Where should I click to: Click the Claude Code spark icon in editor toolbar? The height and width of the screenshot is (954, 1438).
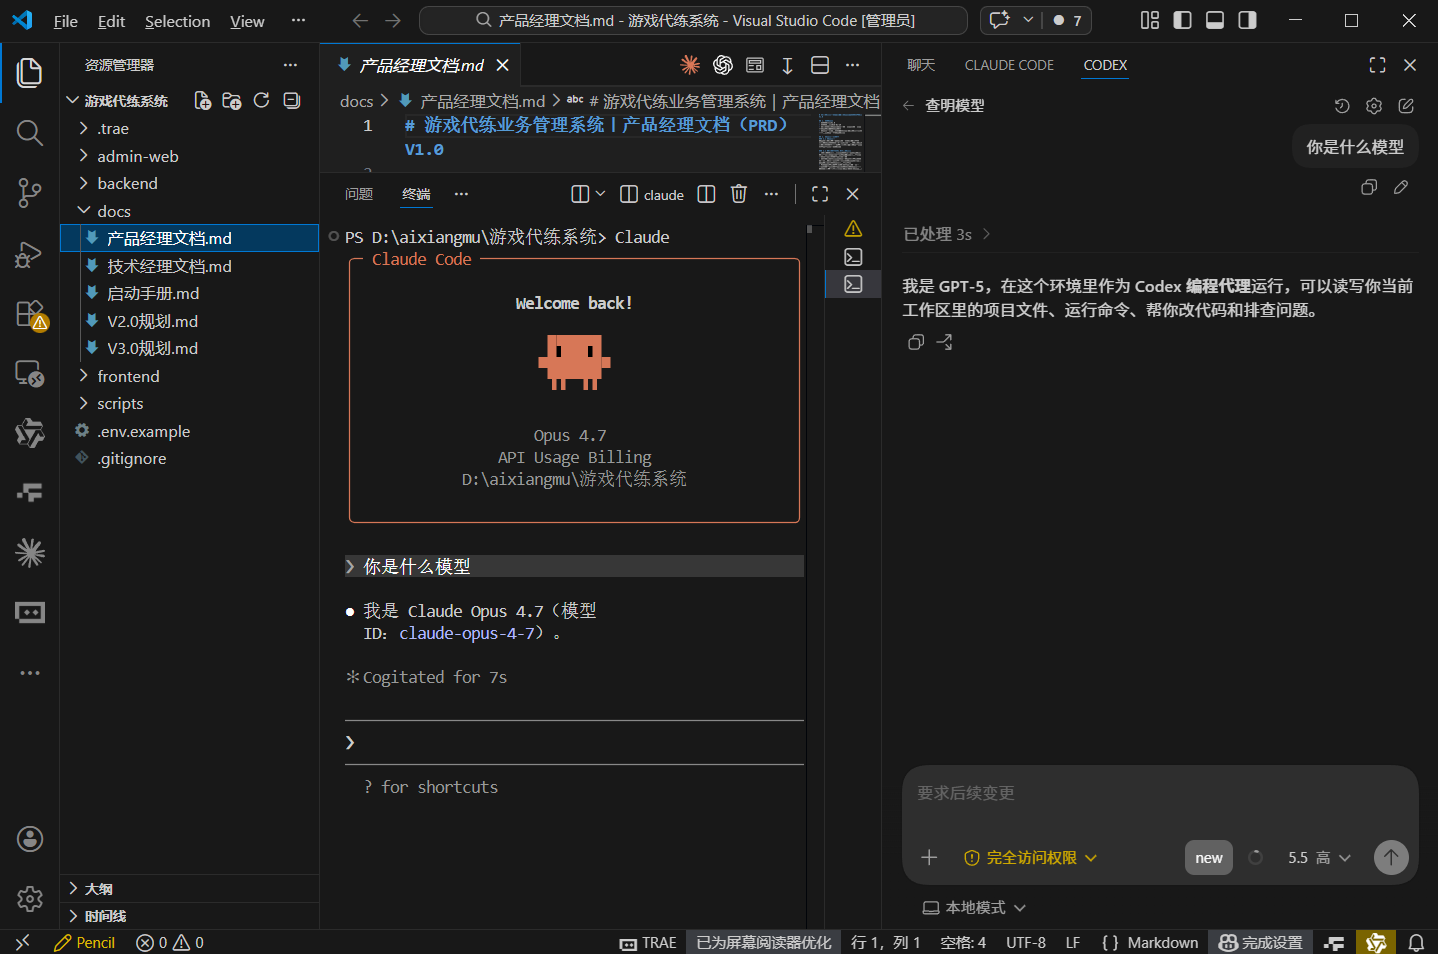pos(690,65)
